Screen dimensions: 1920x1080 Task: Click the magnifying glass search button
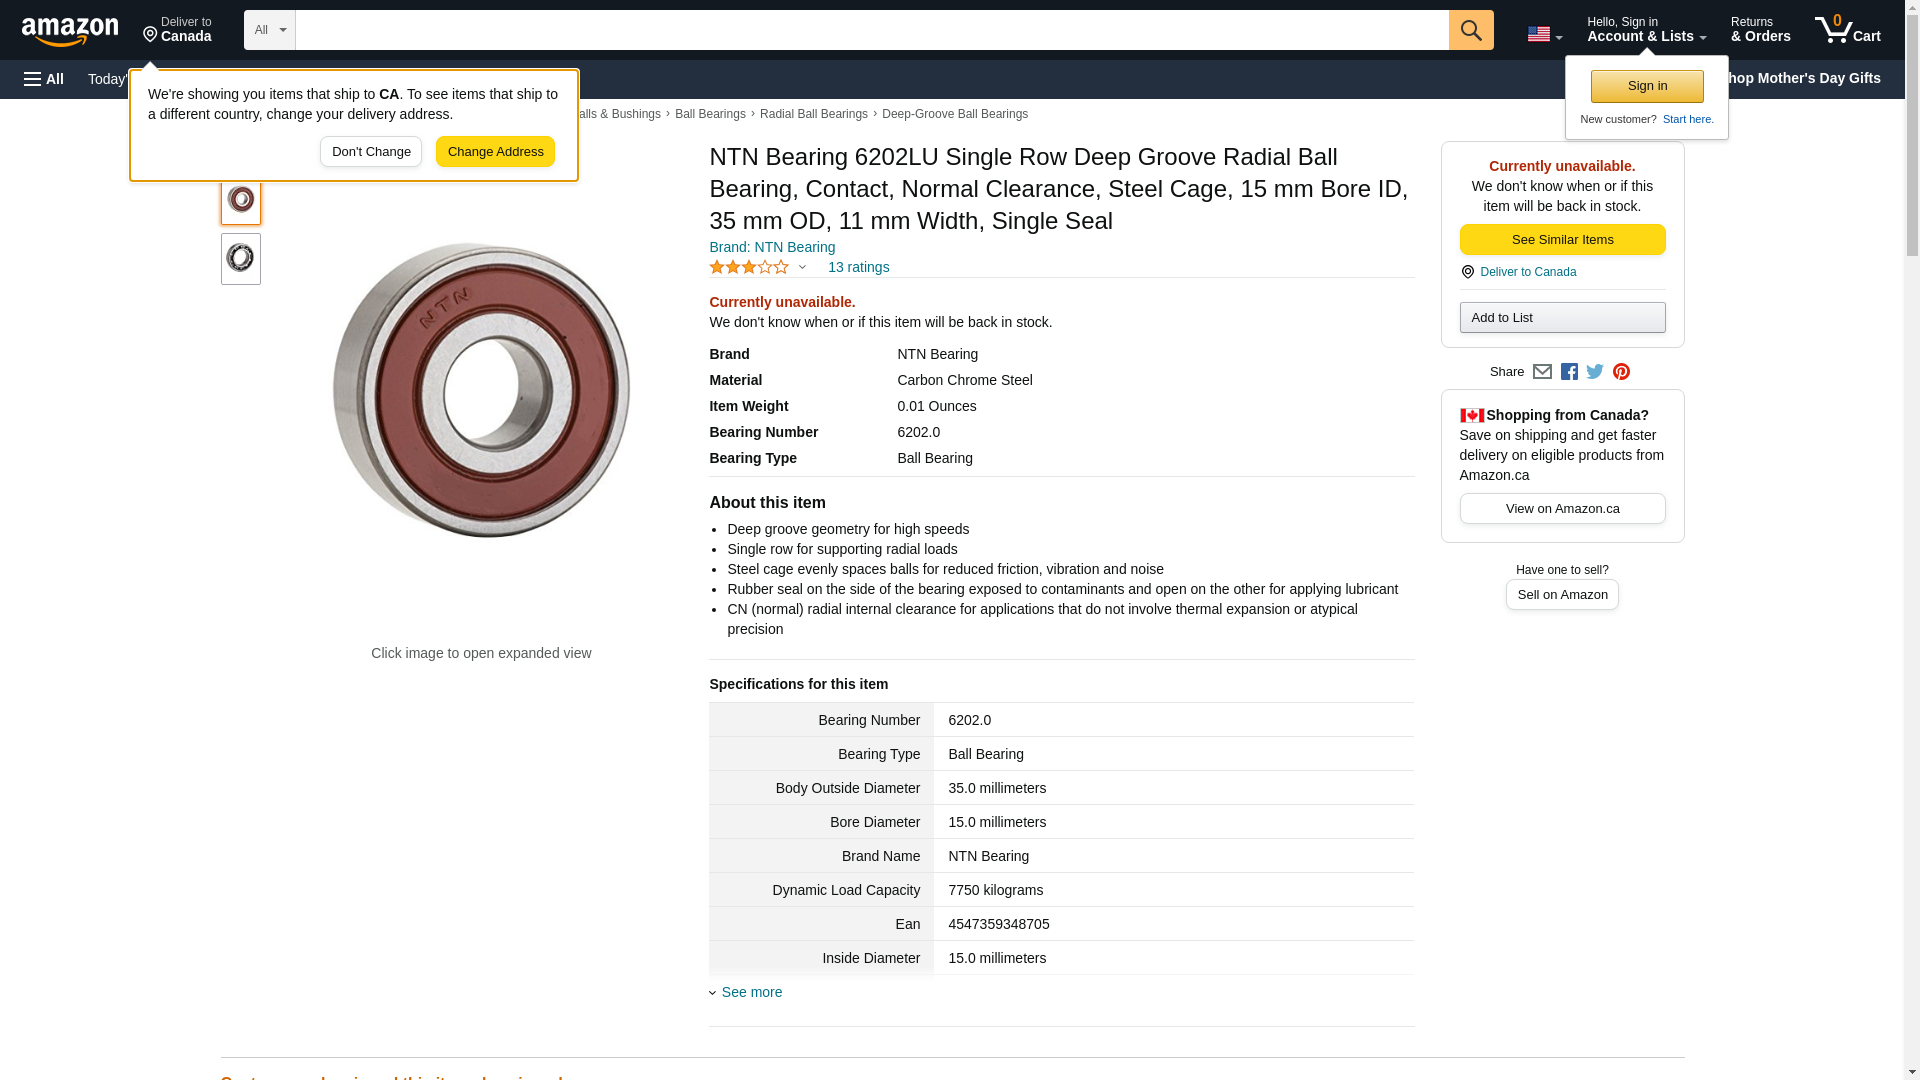1470,30
